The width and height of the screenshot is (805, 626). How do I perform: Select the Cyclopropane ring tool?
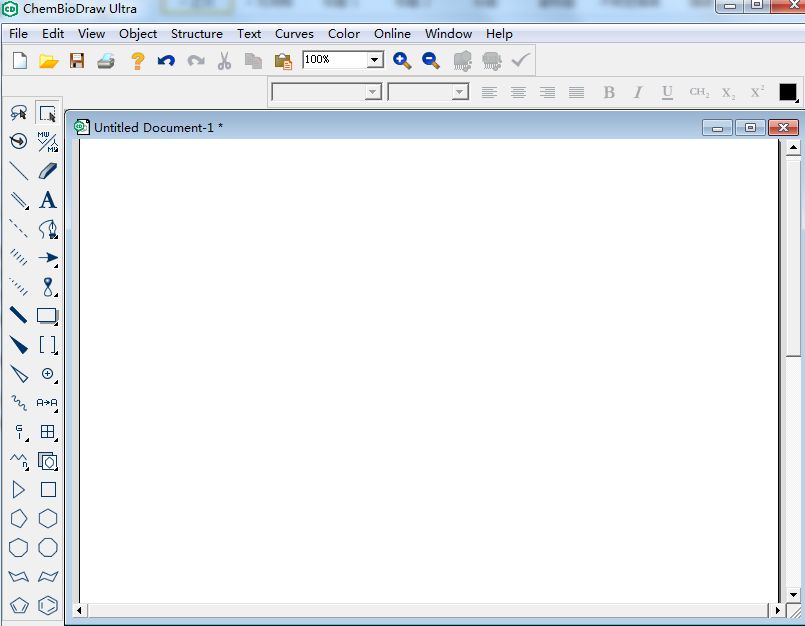pos(19,490)
